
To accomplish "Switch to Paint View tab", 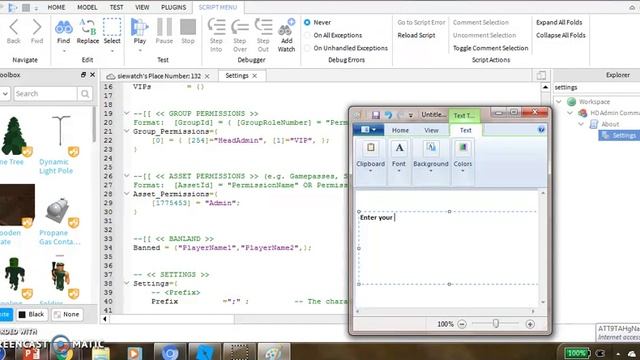I will 431,130.
